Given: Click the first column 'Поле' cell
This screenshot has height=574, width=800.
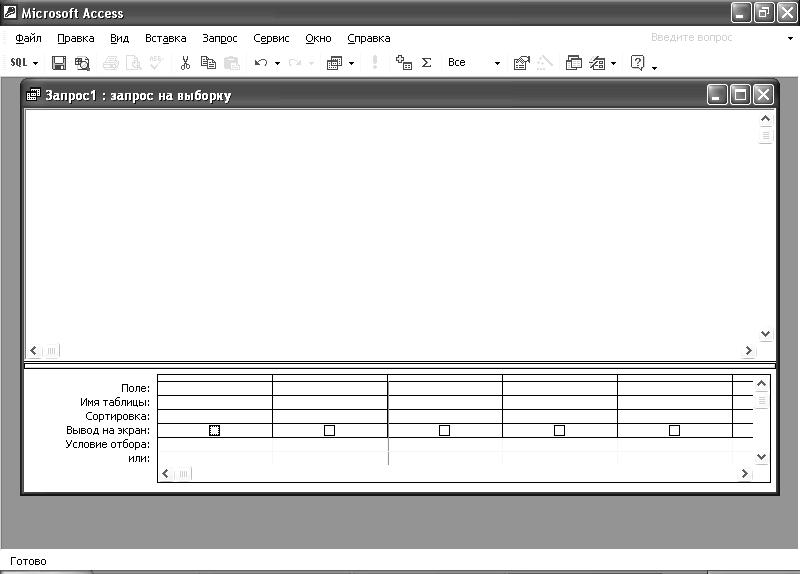Looking at the screenshot, I should tap(215, 388).
